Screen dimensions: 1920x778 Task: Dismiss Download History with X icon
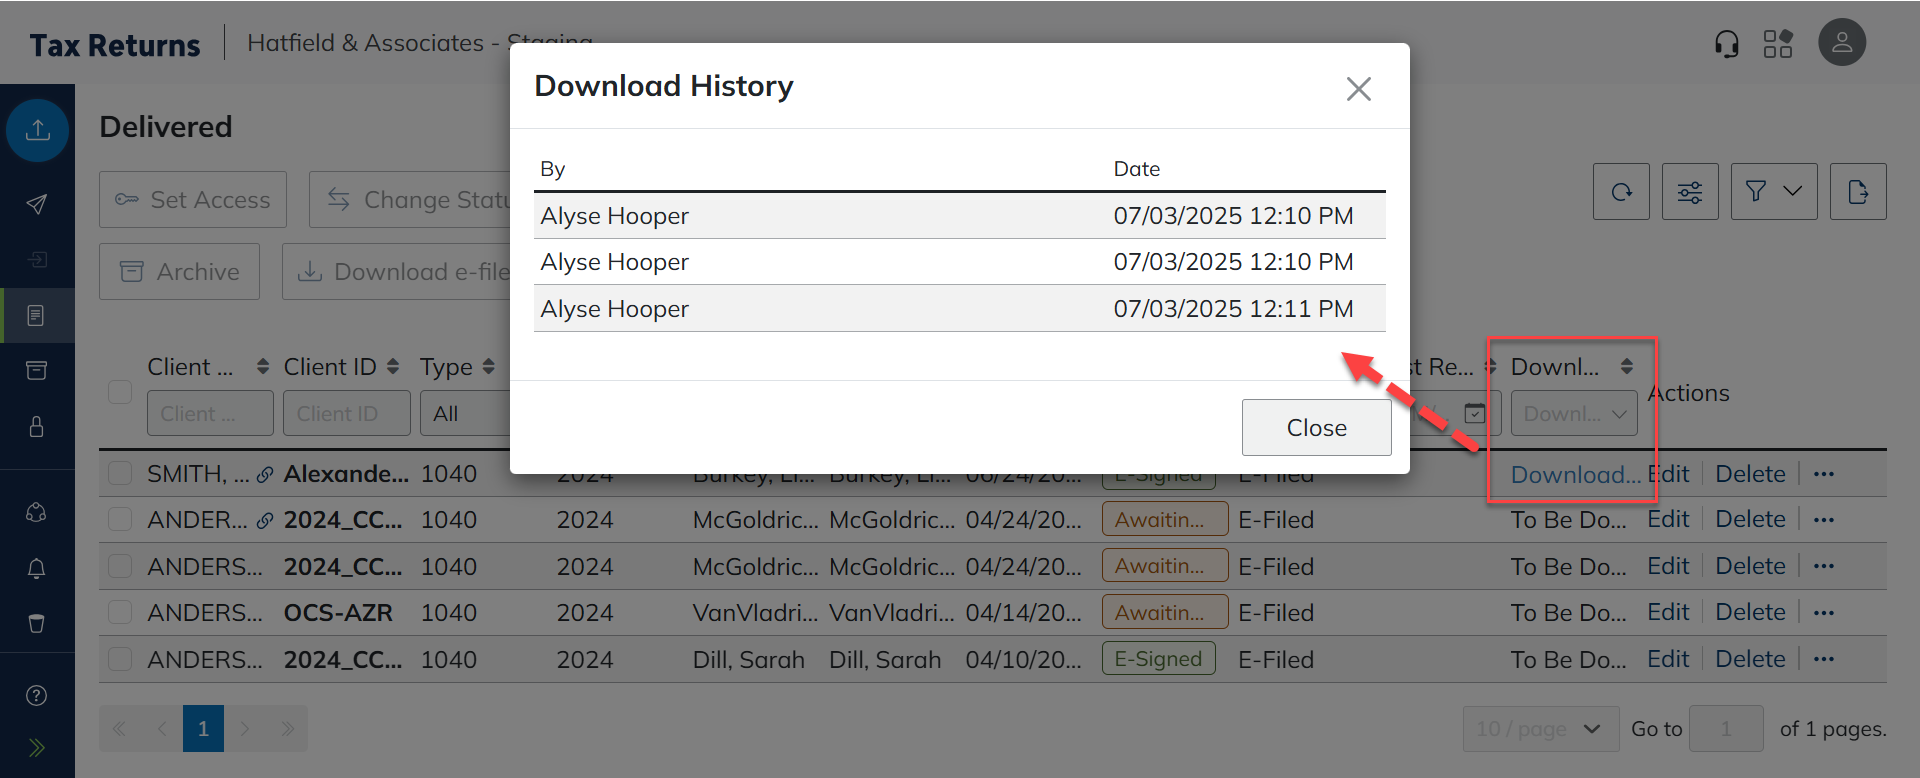(1358, 89)
